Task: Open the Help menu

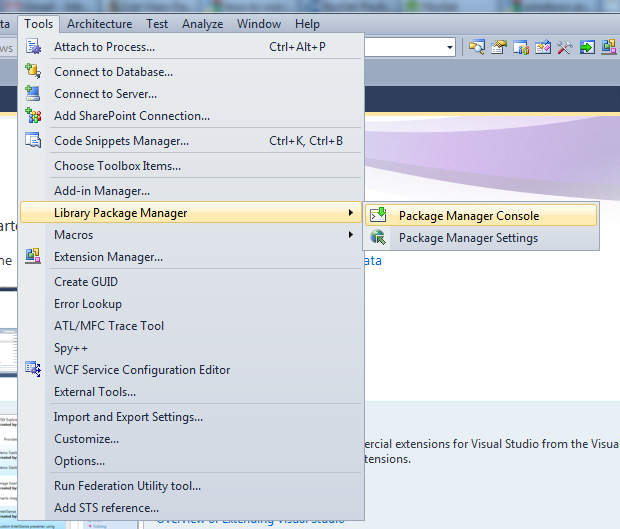Action: click(307, 24)
